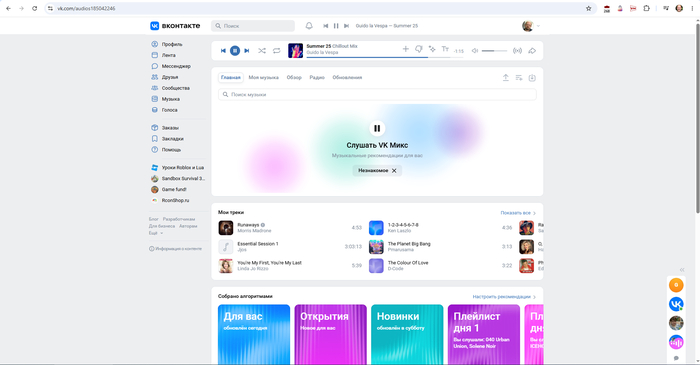Image resolution: width=700 pixels, height=365 pixels.
Task: Remove the Незнакомое mix filter
Action: tap(394, 170)
